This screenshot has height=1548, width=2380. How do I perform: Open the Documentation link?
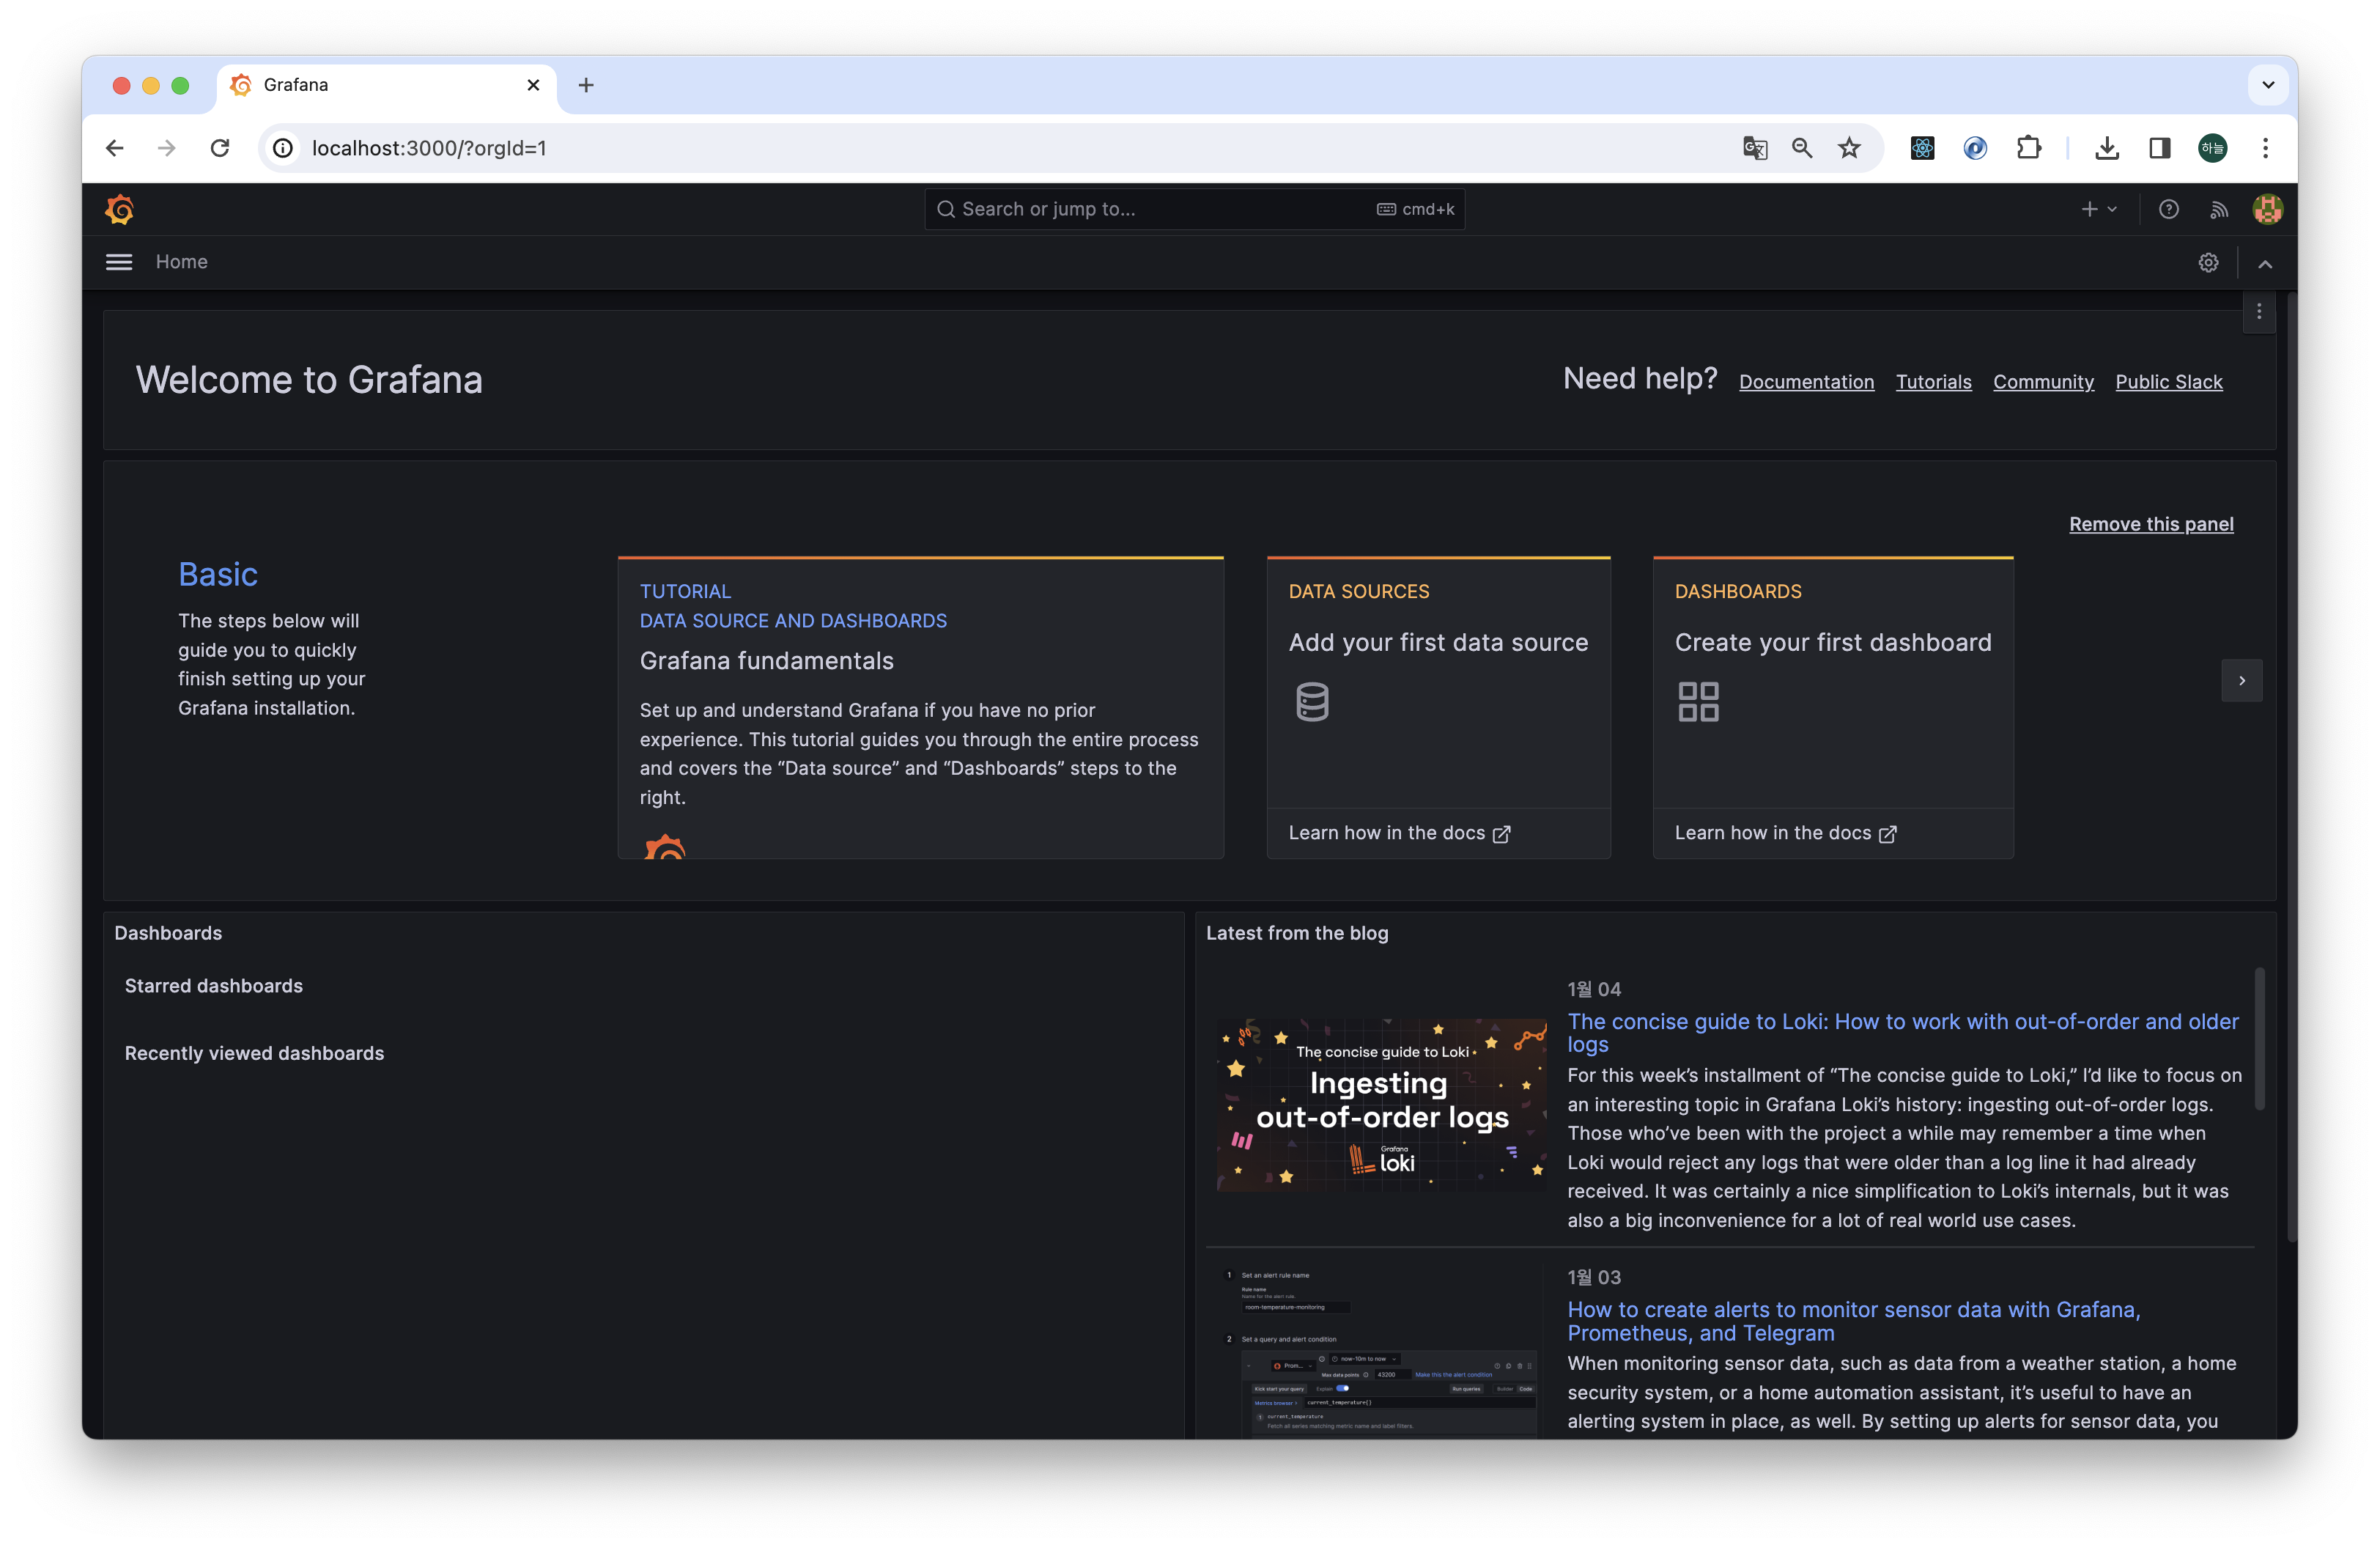pyautogui.click(x=1806, y=382)
